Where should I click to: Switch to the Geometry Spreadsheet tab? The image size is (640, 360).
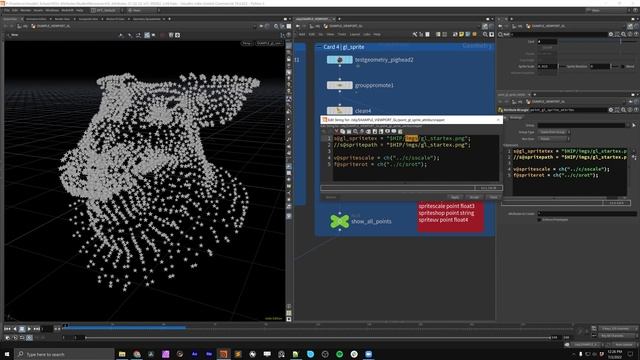147,19
